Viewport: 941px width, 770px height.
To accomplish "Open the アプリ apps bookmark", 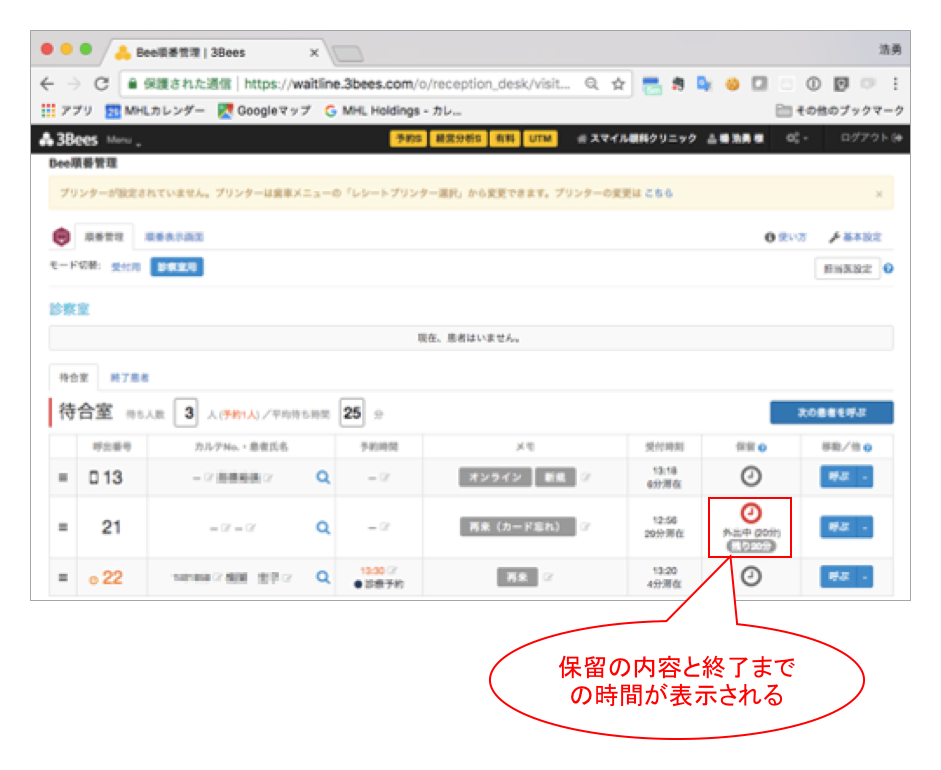I will [67, 110].
